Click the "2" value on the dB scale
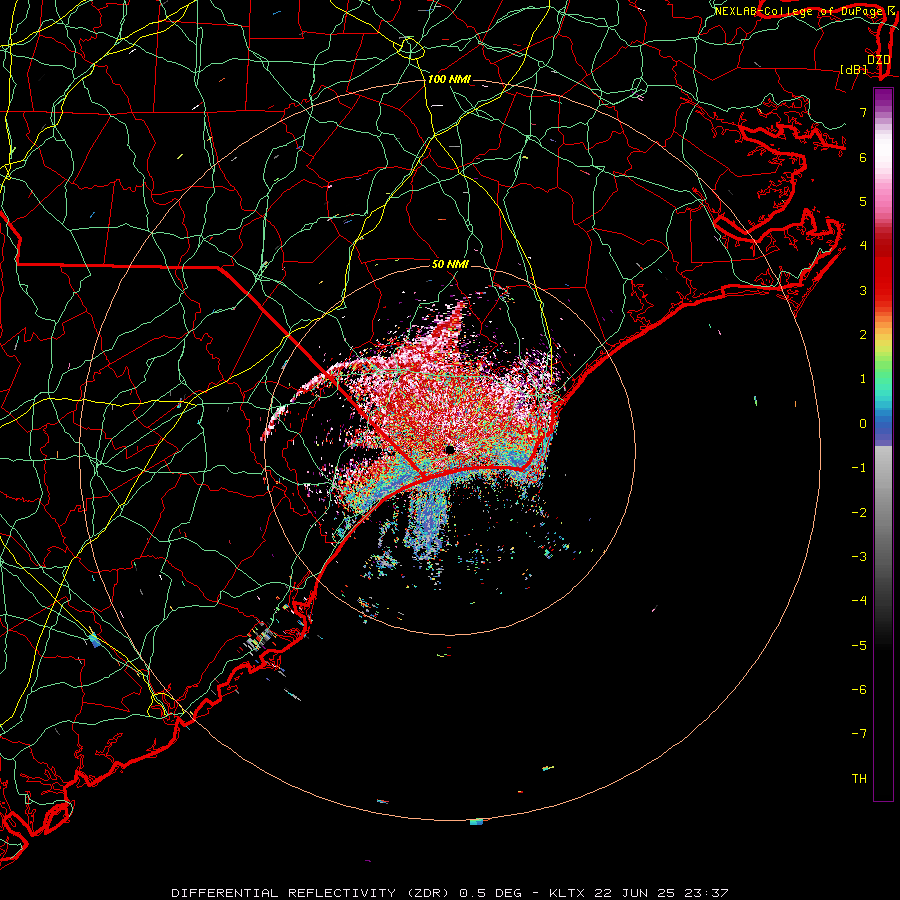 [x=863, y=335]
